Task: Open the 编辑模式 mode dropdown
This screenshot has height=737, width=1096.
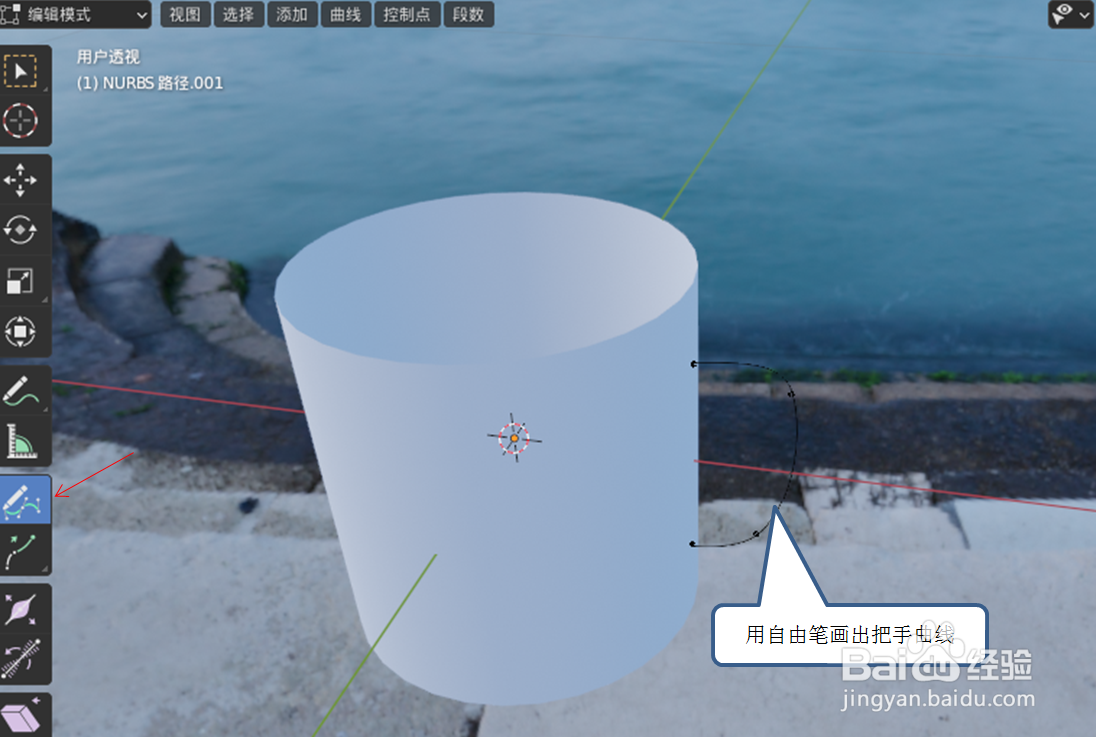Action: pos(77,15)
